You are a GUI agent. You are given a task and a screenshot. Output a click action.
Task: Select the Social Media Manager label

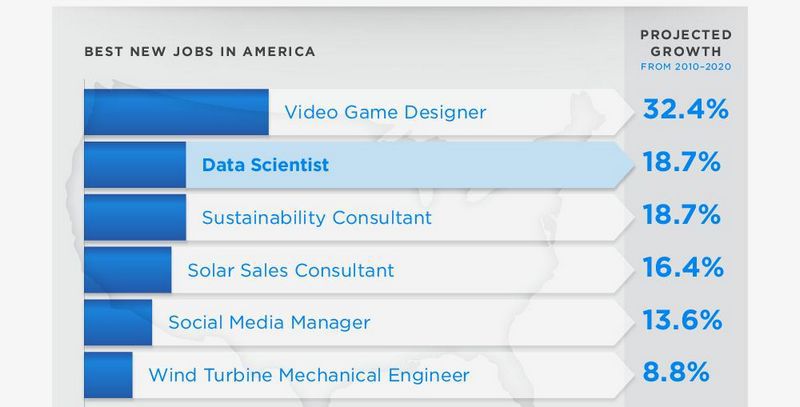pyautogui.click(x=269, y=323)
